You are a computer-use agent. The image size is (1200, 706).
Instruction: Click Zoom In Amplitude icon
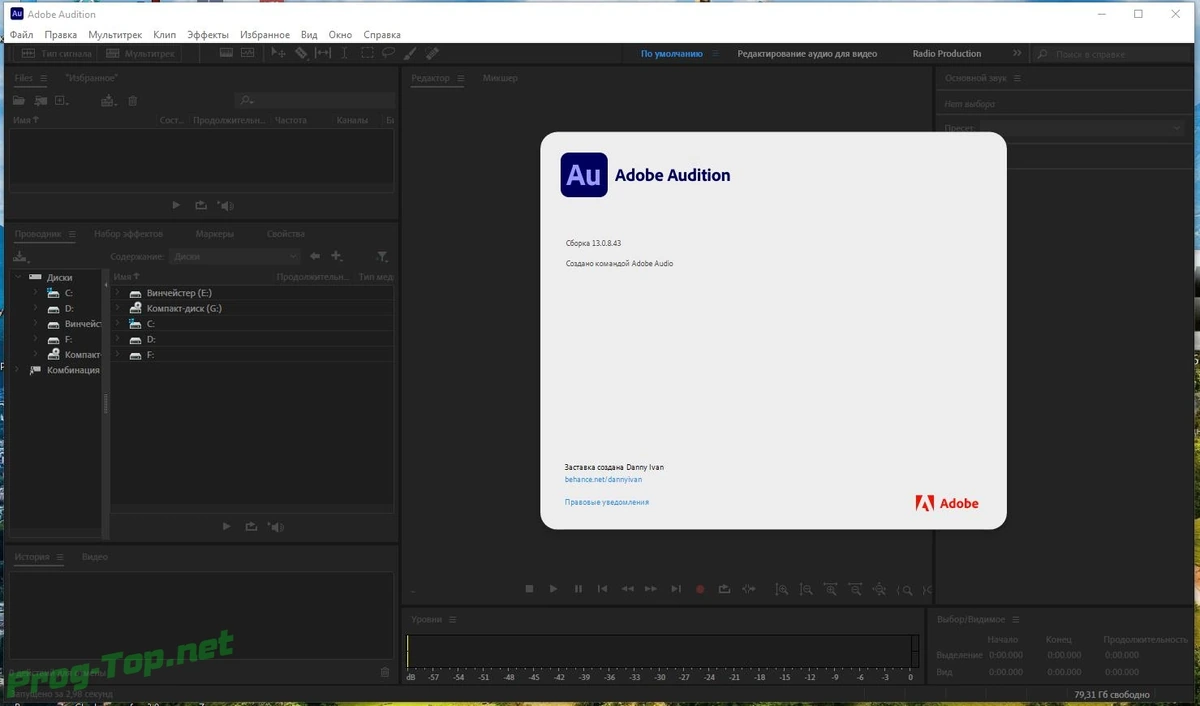(x=781, y=590)
